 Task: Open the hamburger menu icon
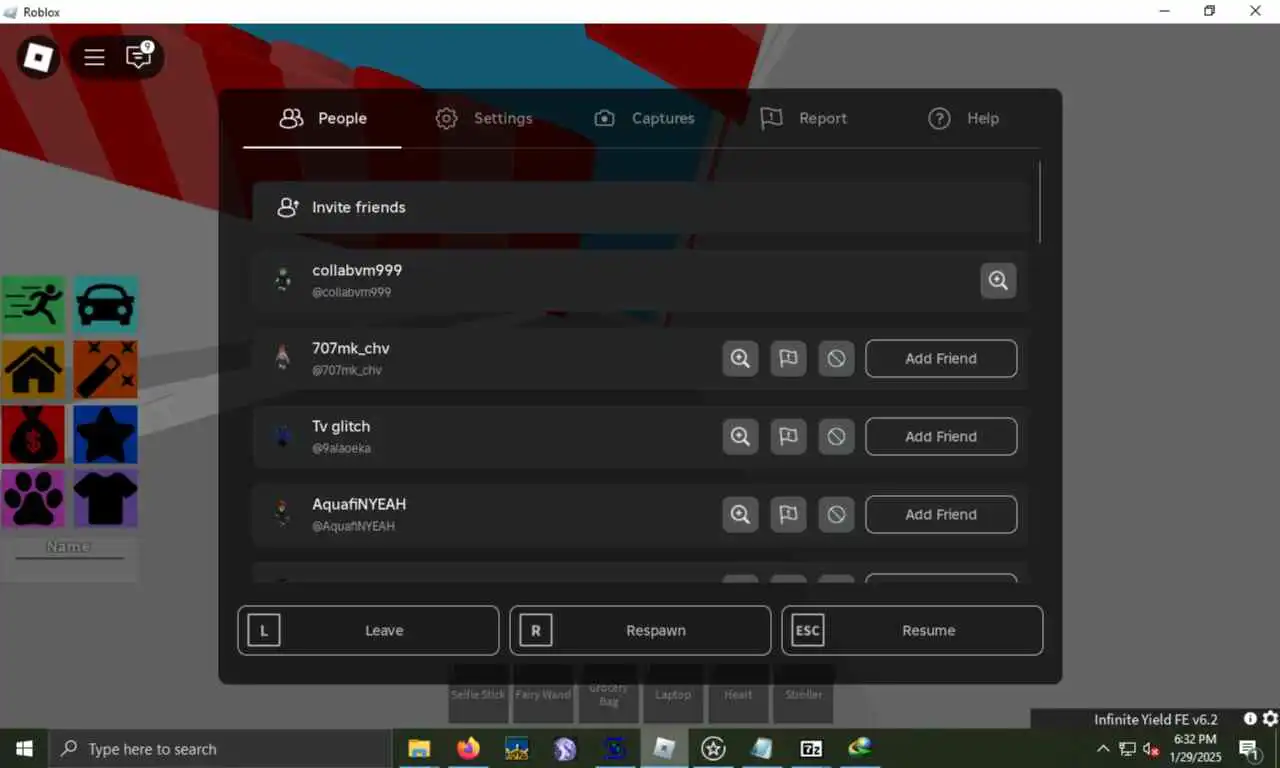pyautogui.click(x=95, y=57)
